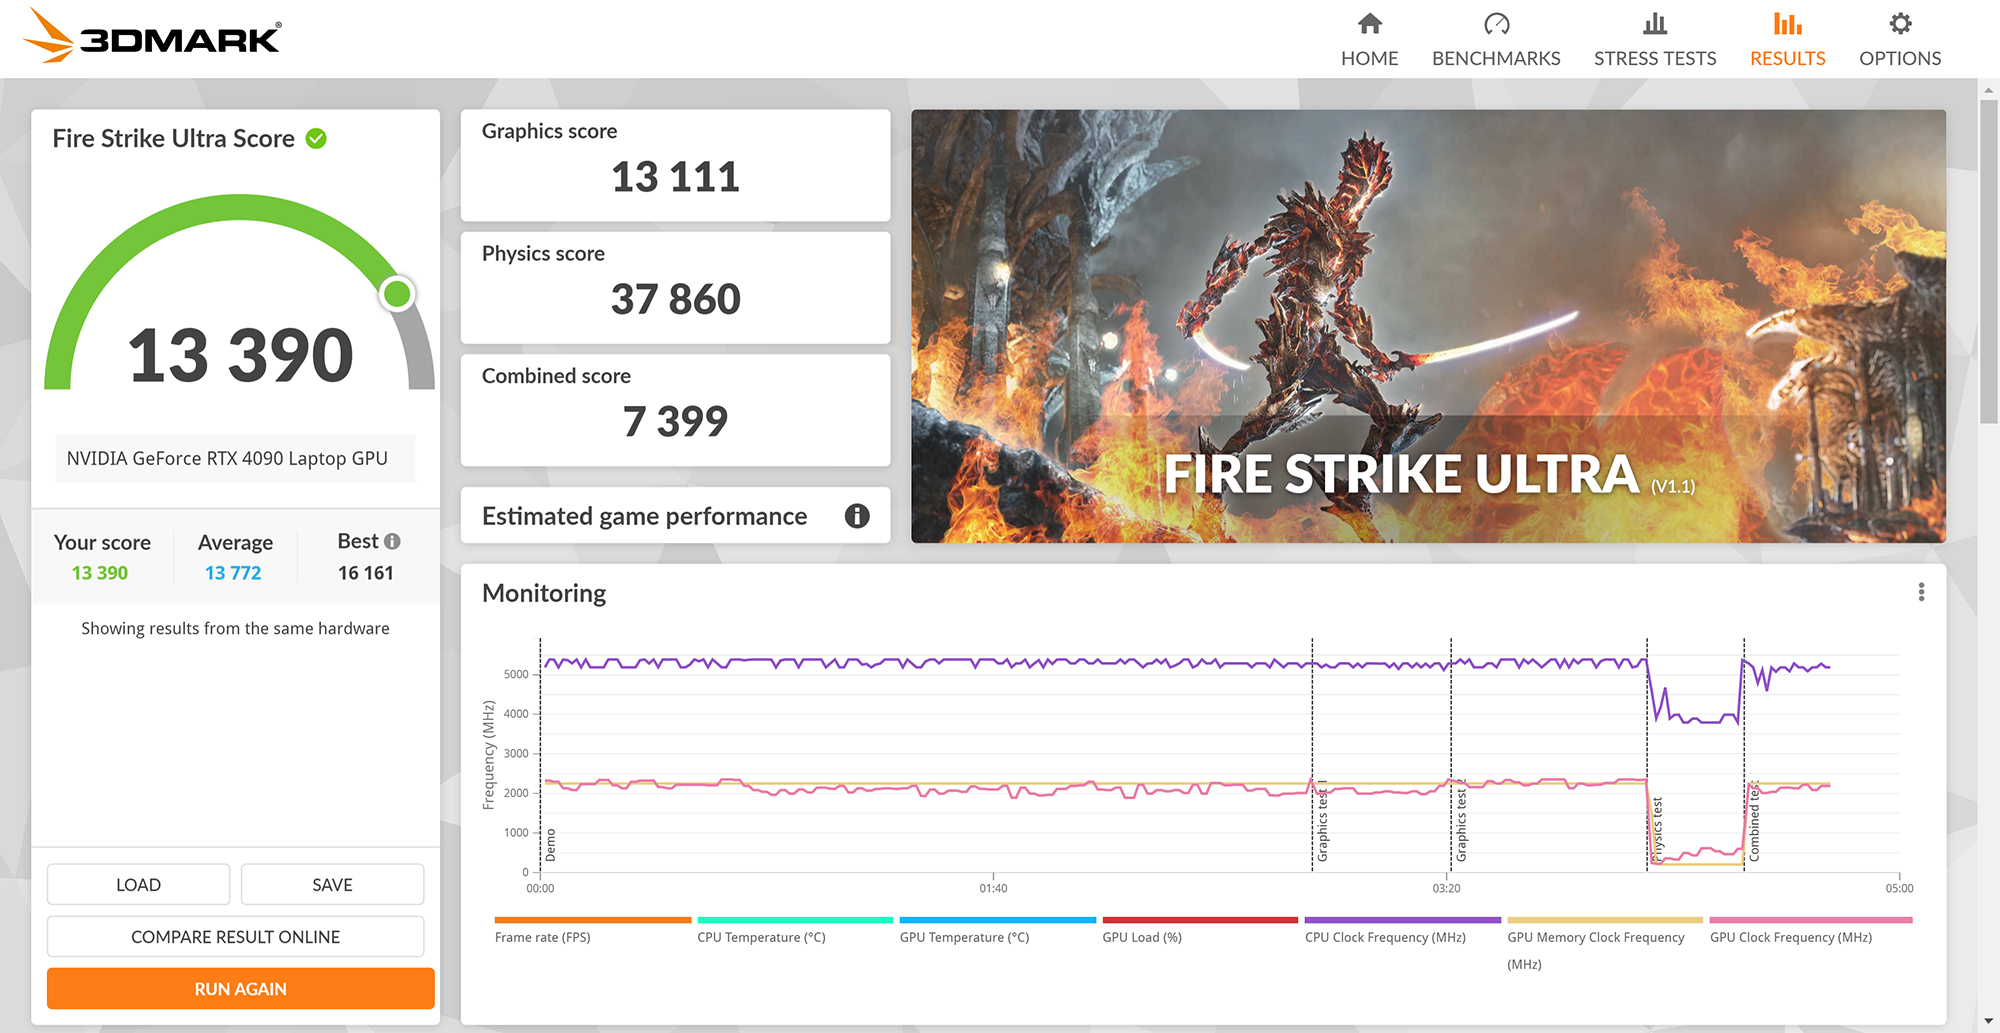Click the scrollbar down arrow
Screen dimensions: 2000x1033
coord(1987,1021)
